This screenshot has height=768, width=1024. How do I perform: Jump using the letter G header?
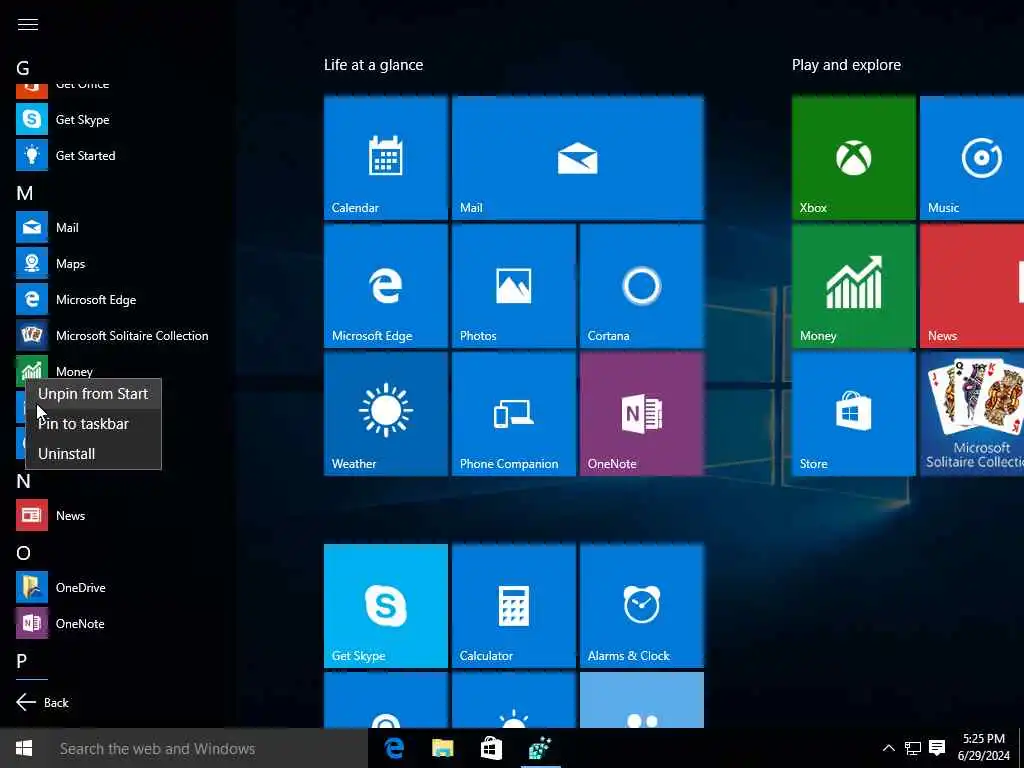(x=23, y=68)
